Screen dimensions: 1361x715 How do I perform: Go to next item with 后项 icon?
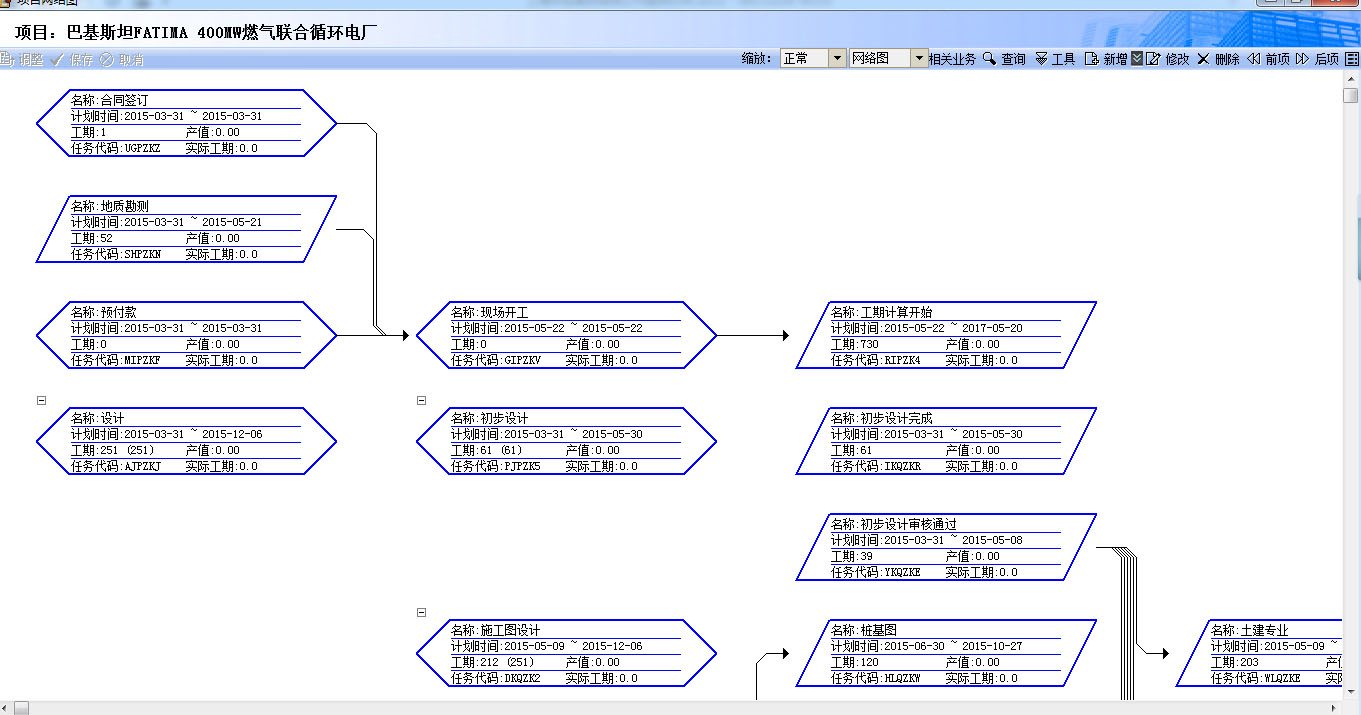point(1302,59)
